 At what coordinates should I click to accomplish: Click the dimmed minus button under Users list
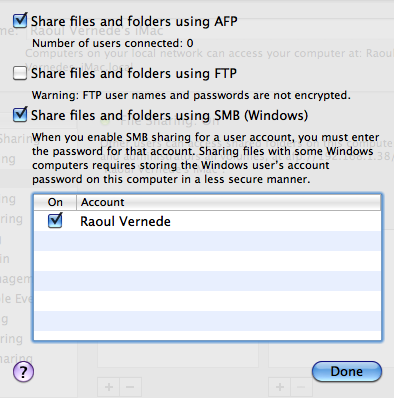(x=301, y=387)
